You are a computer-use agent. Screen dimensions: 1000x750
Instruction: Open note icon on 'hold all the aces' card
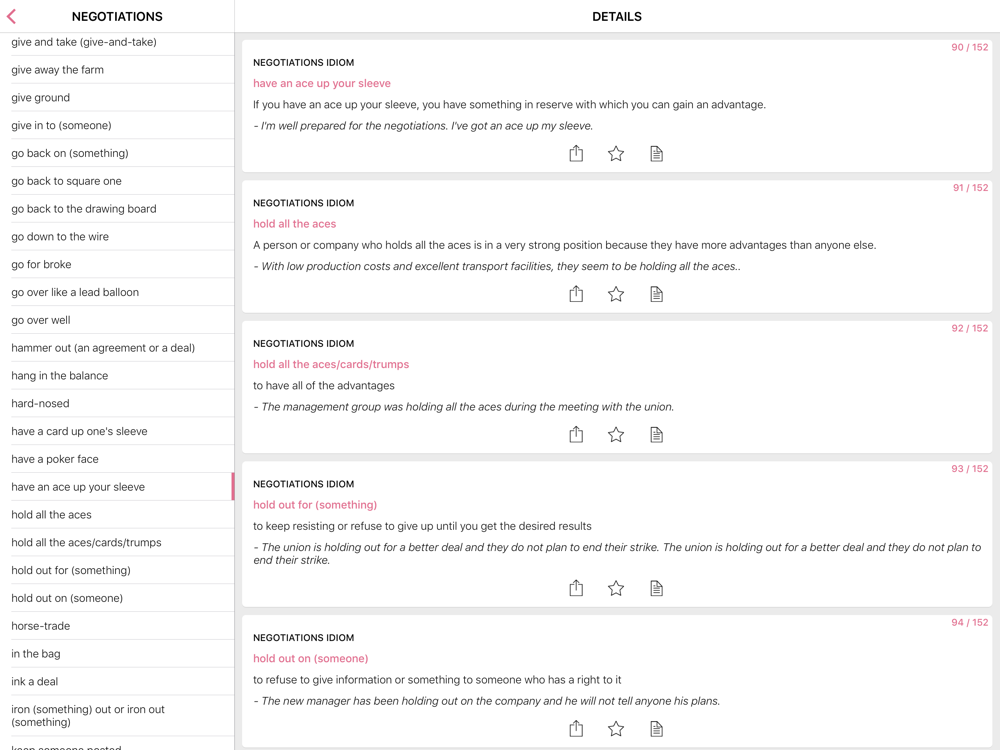(656, 294)
